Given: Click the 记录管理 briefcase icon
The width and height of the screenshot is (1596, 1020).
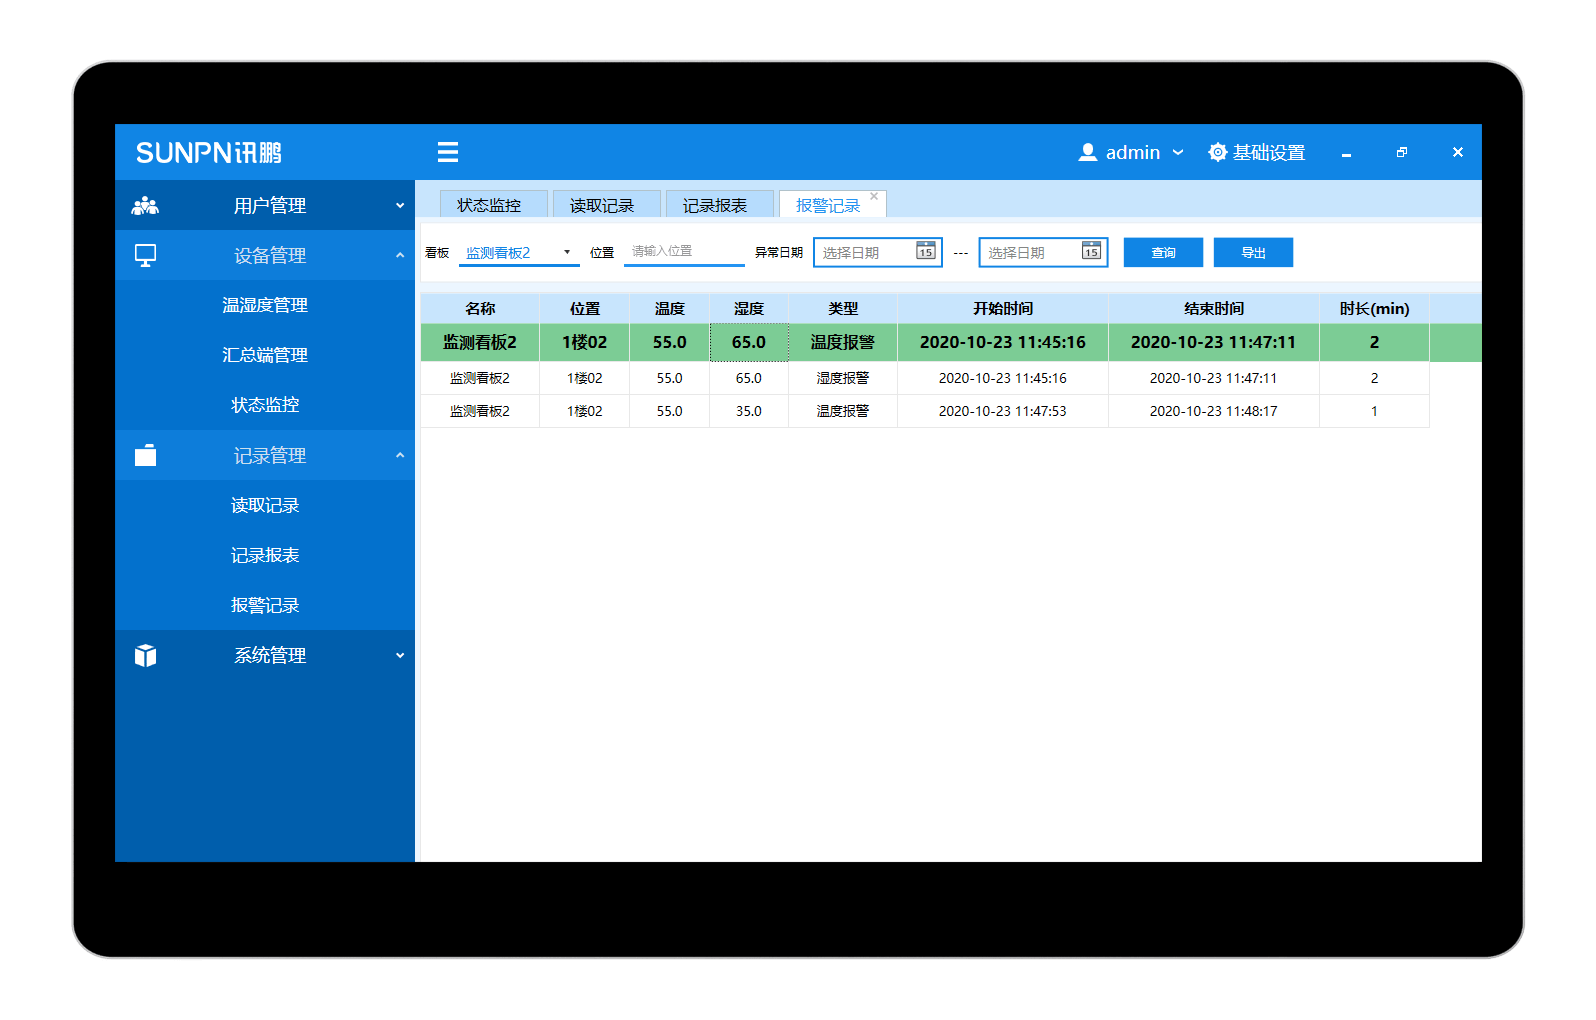Looking at the screenshot, I should [145, 456].
